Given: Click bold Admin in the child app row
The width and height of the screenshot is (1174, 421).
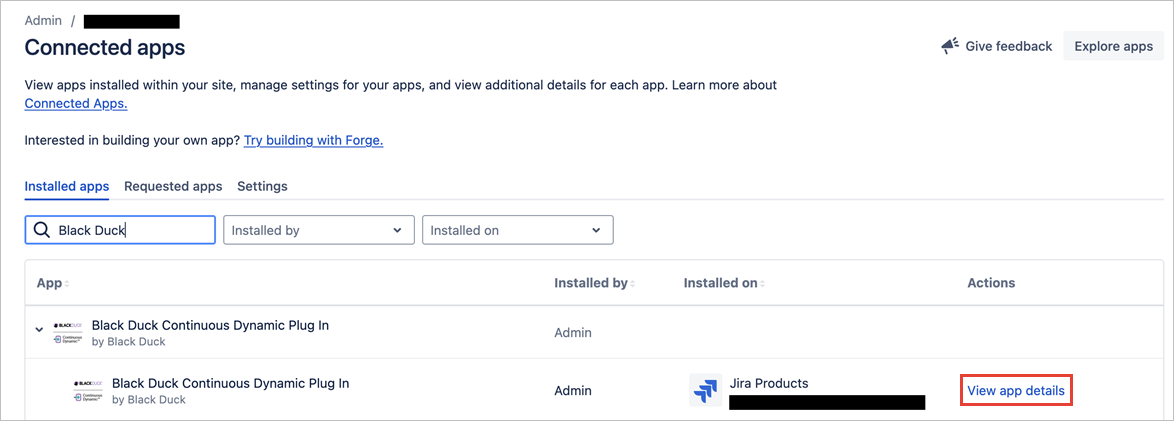Looking at the screenshot, I should [573, 390].
